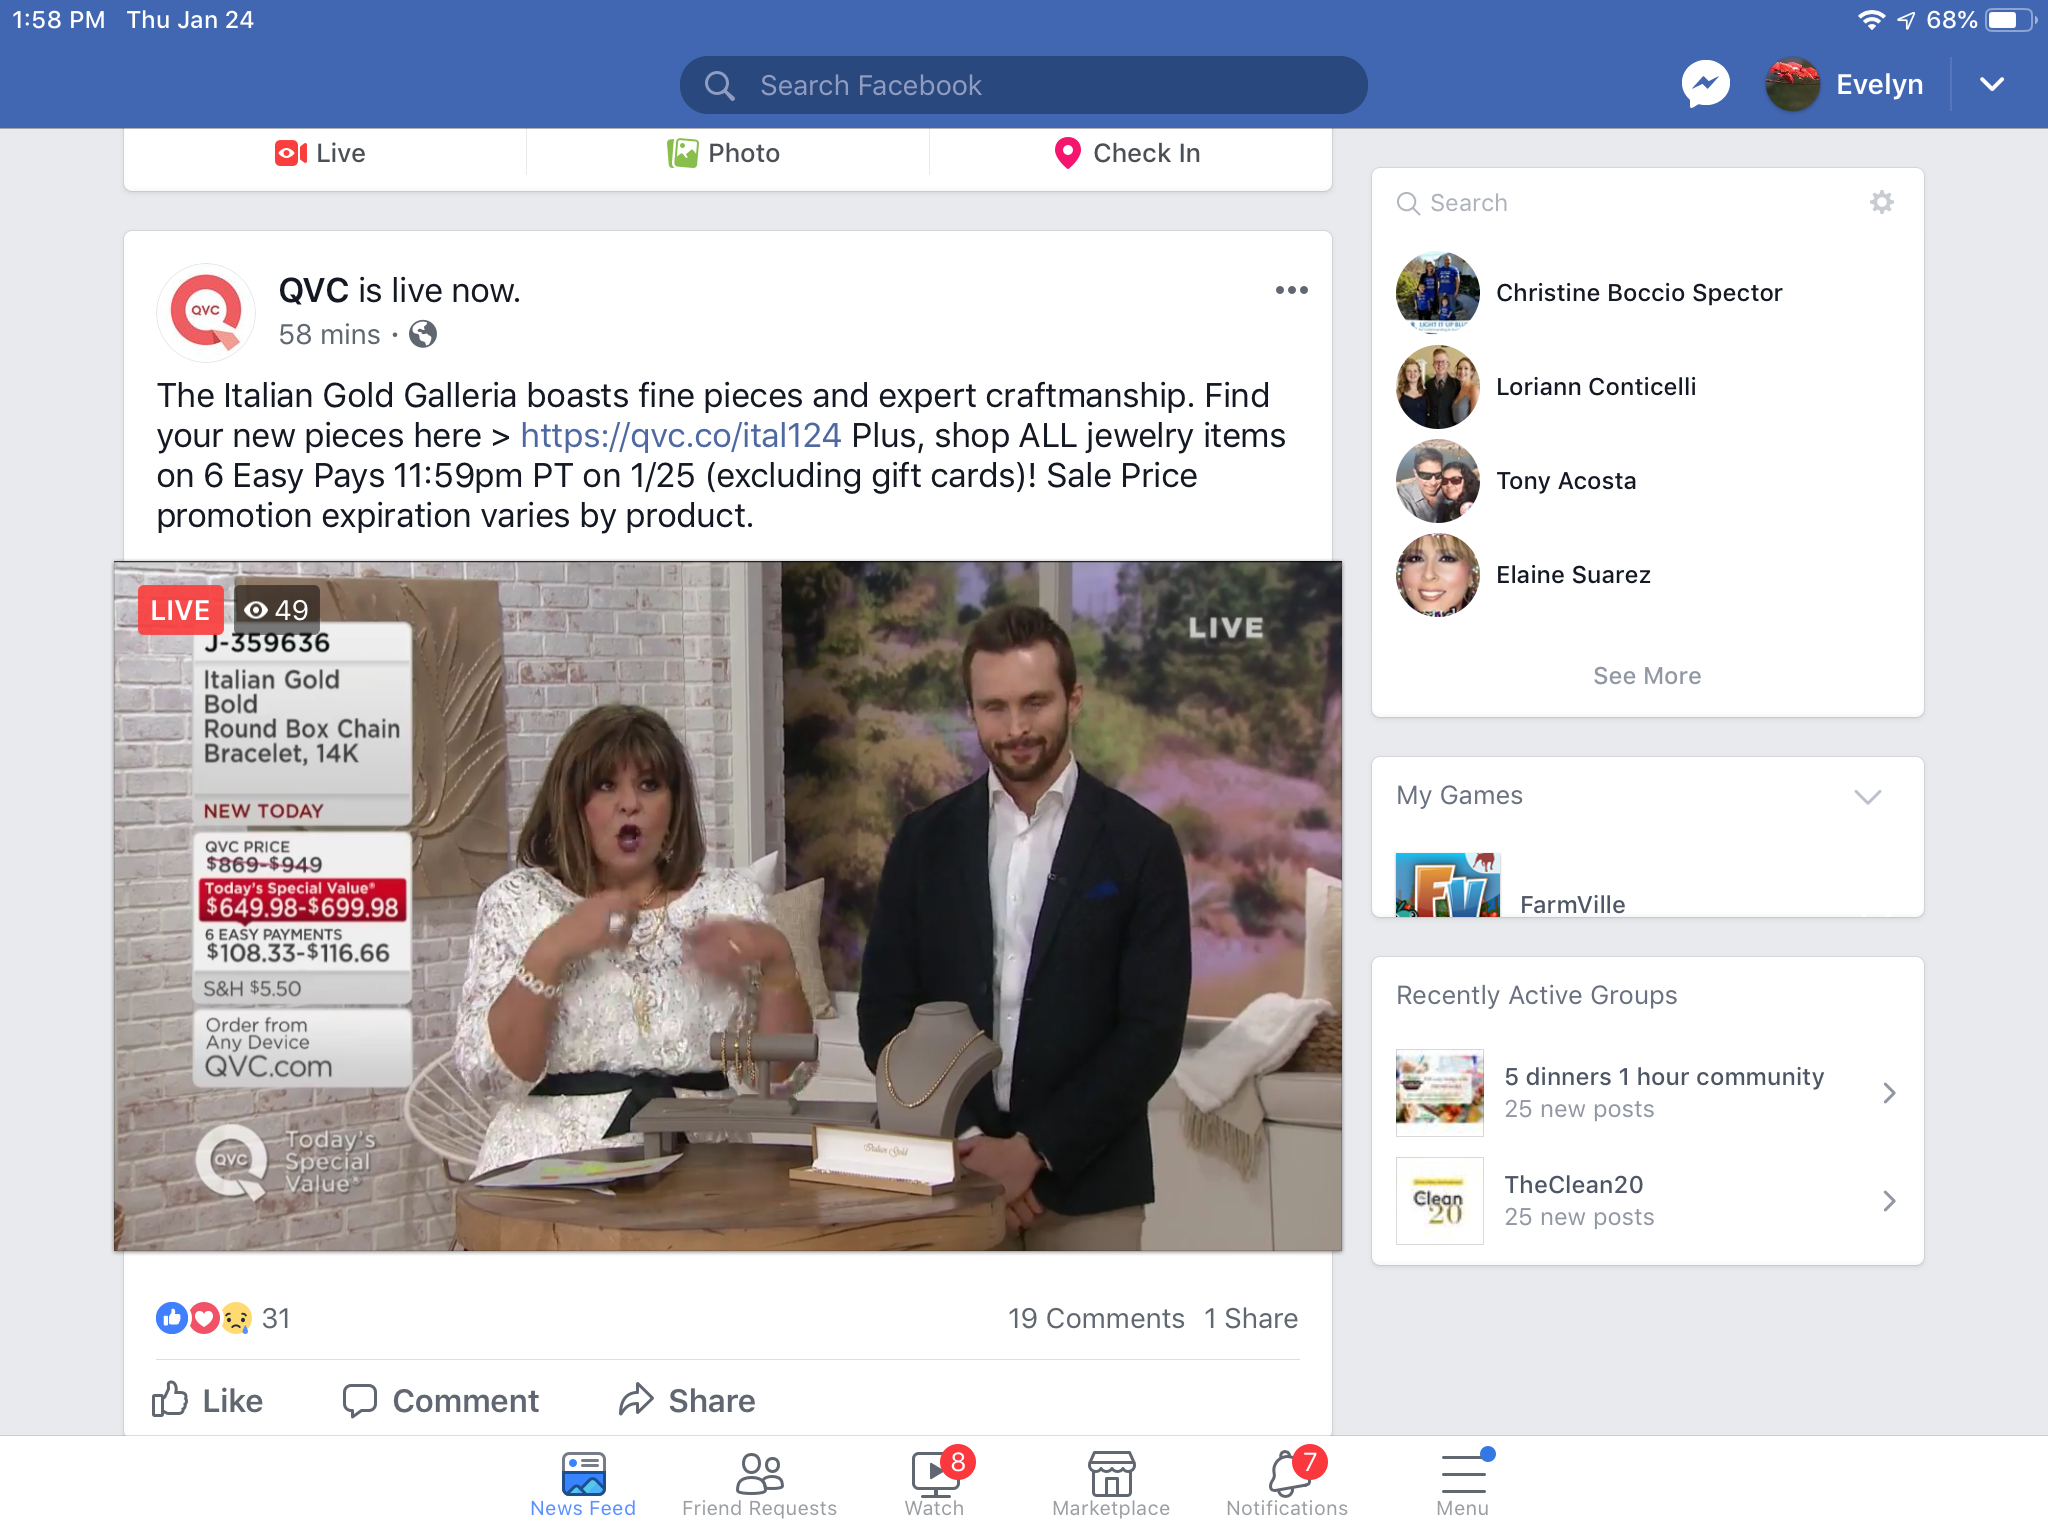Viewport: 2048px width, 1536px height.
Task: Like the QVC post
Action: tap(207, 1400)
